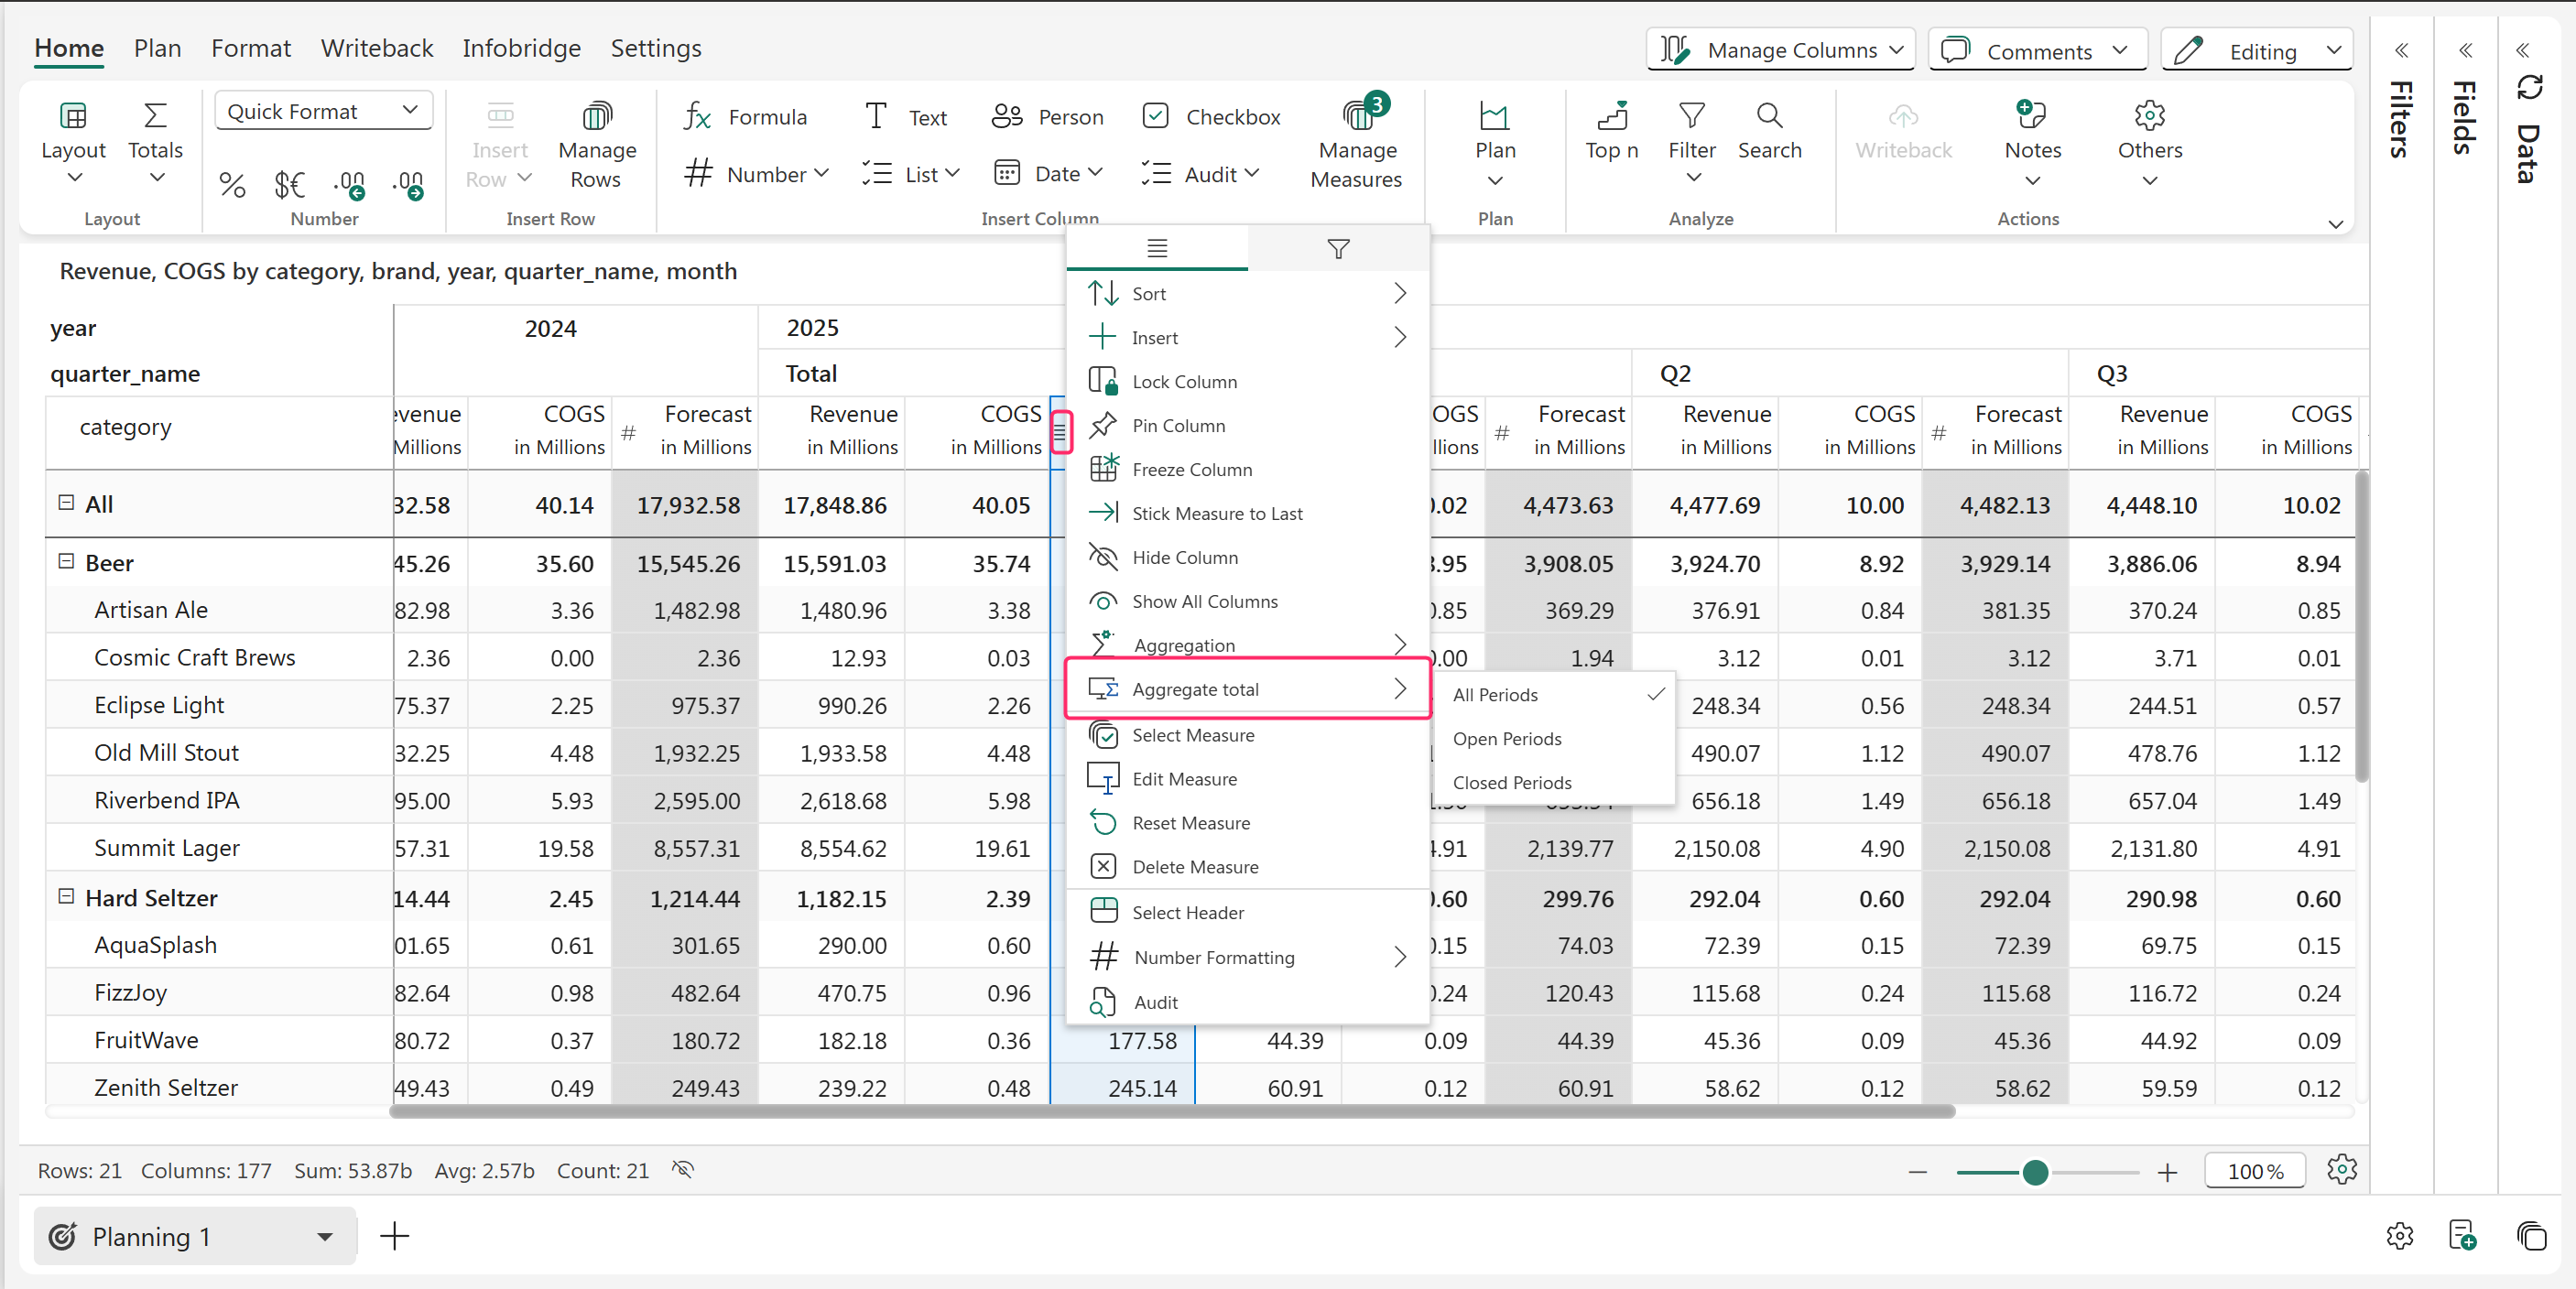Click the zoom percentage input field
The width and height of the screenshot is (2576, 1289).
pos(2254,1171)
